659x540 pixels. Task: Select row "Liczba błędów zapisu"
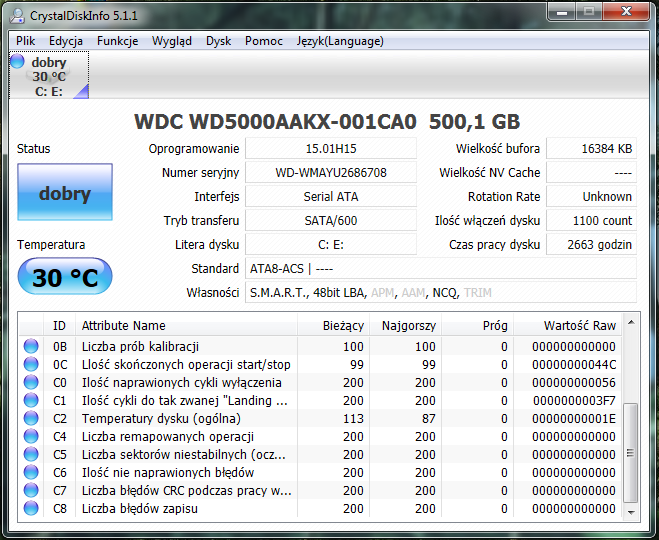(x=320, y=508)
